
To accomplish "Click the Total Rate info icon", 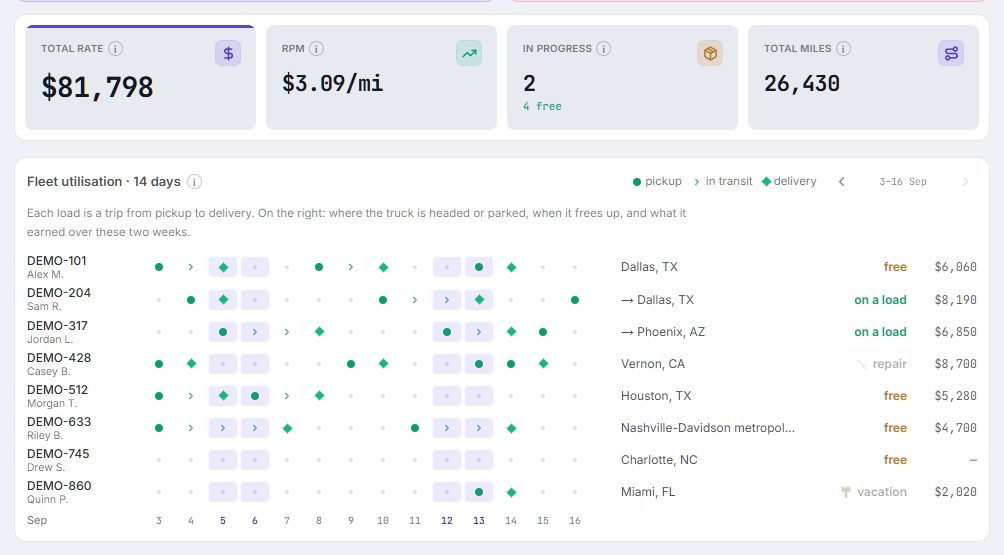I will coord(115,49).
